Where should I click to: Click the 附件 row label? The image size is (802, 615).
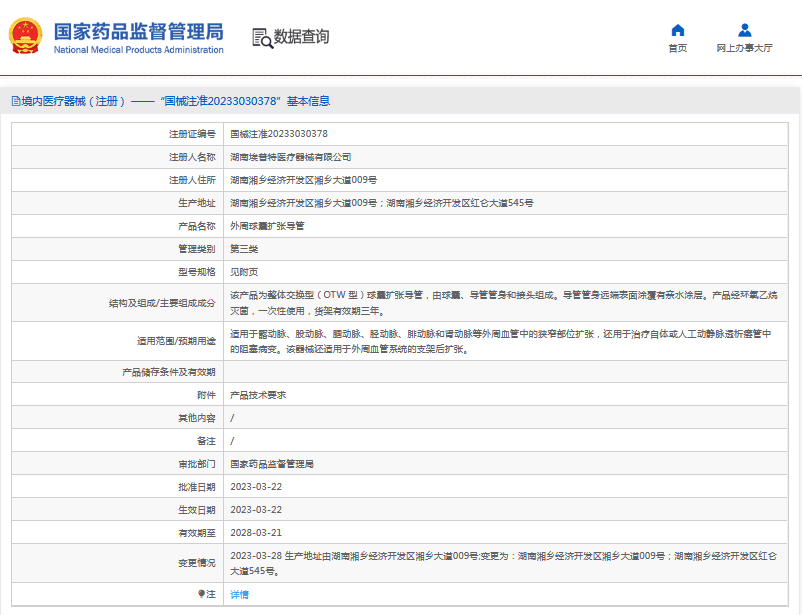[x=206, y=395]
